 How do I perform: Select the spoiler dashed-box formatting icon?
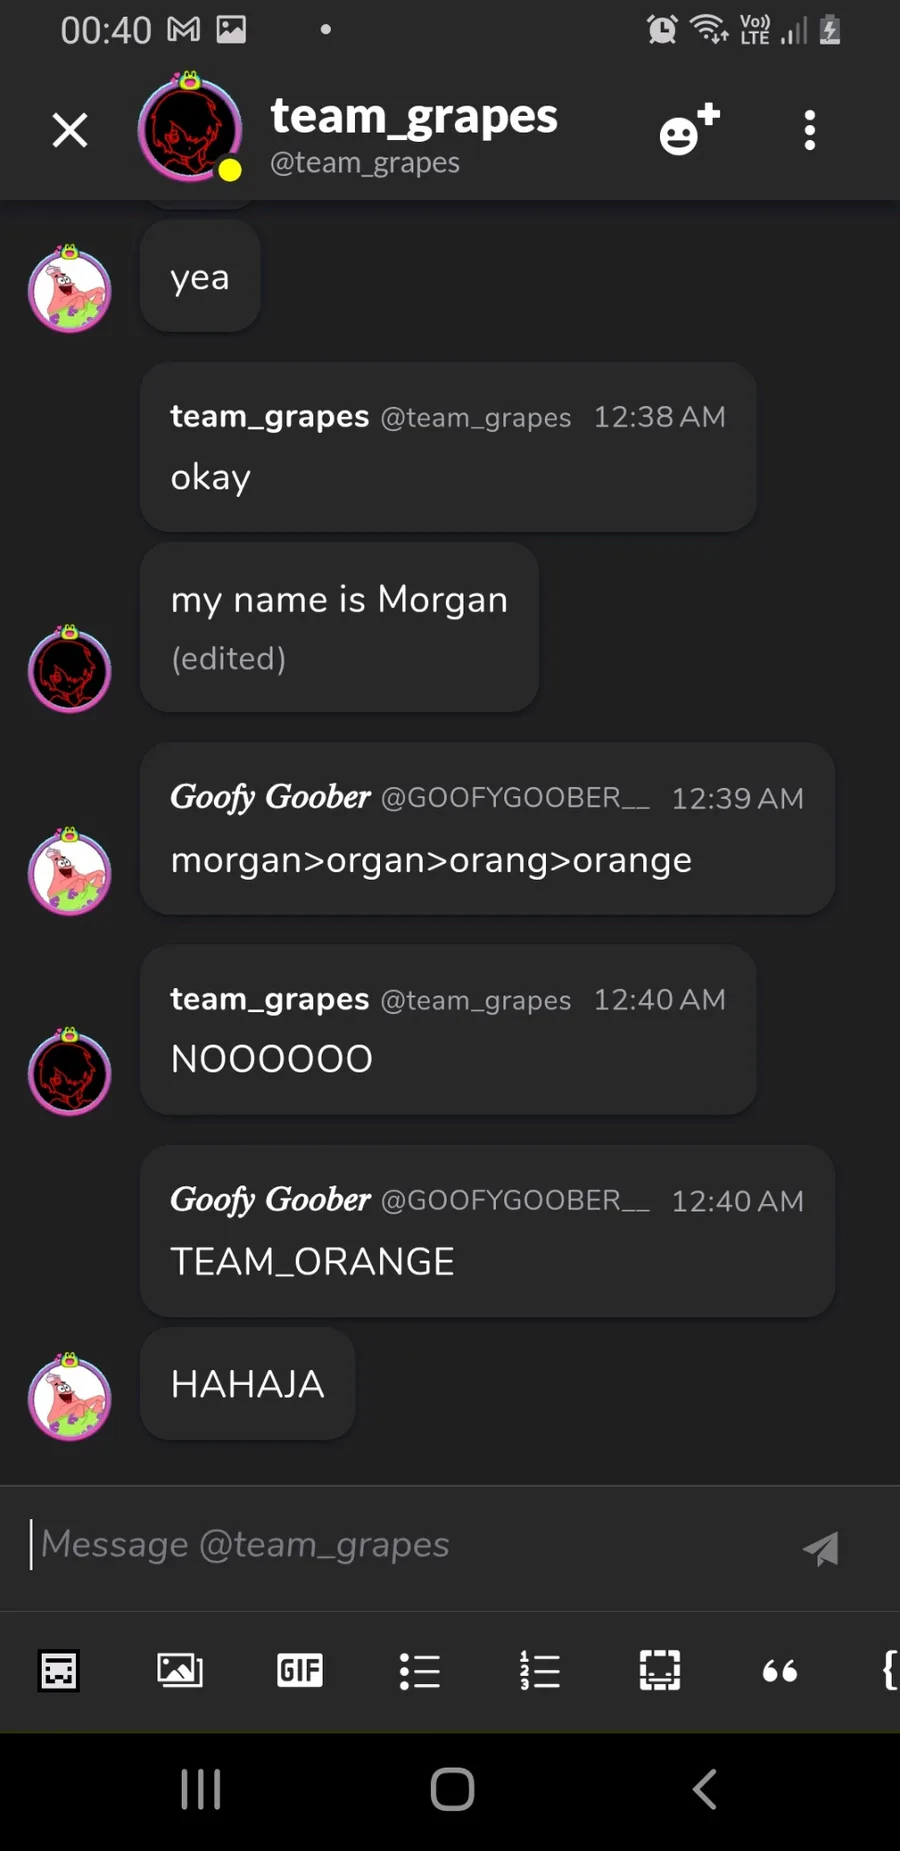660,1670
